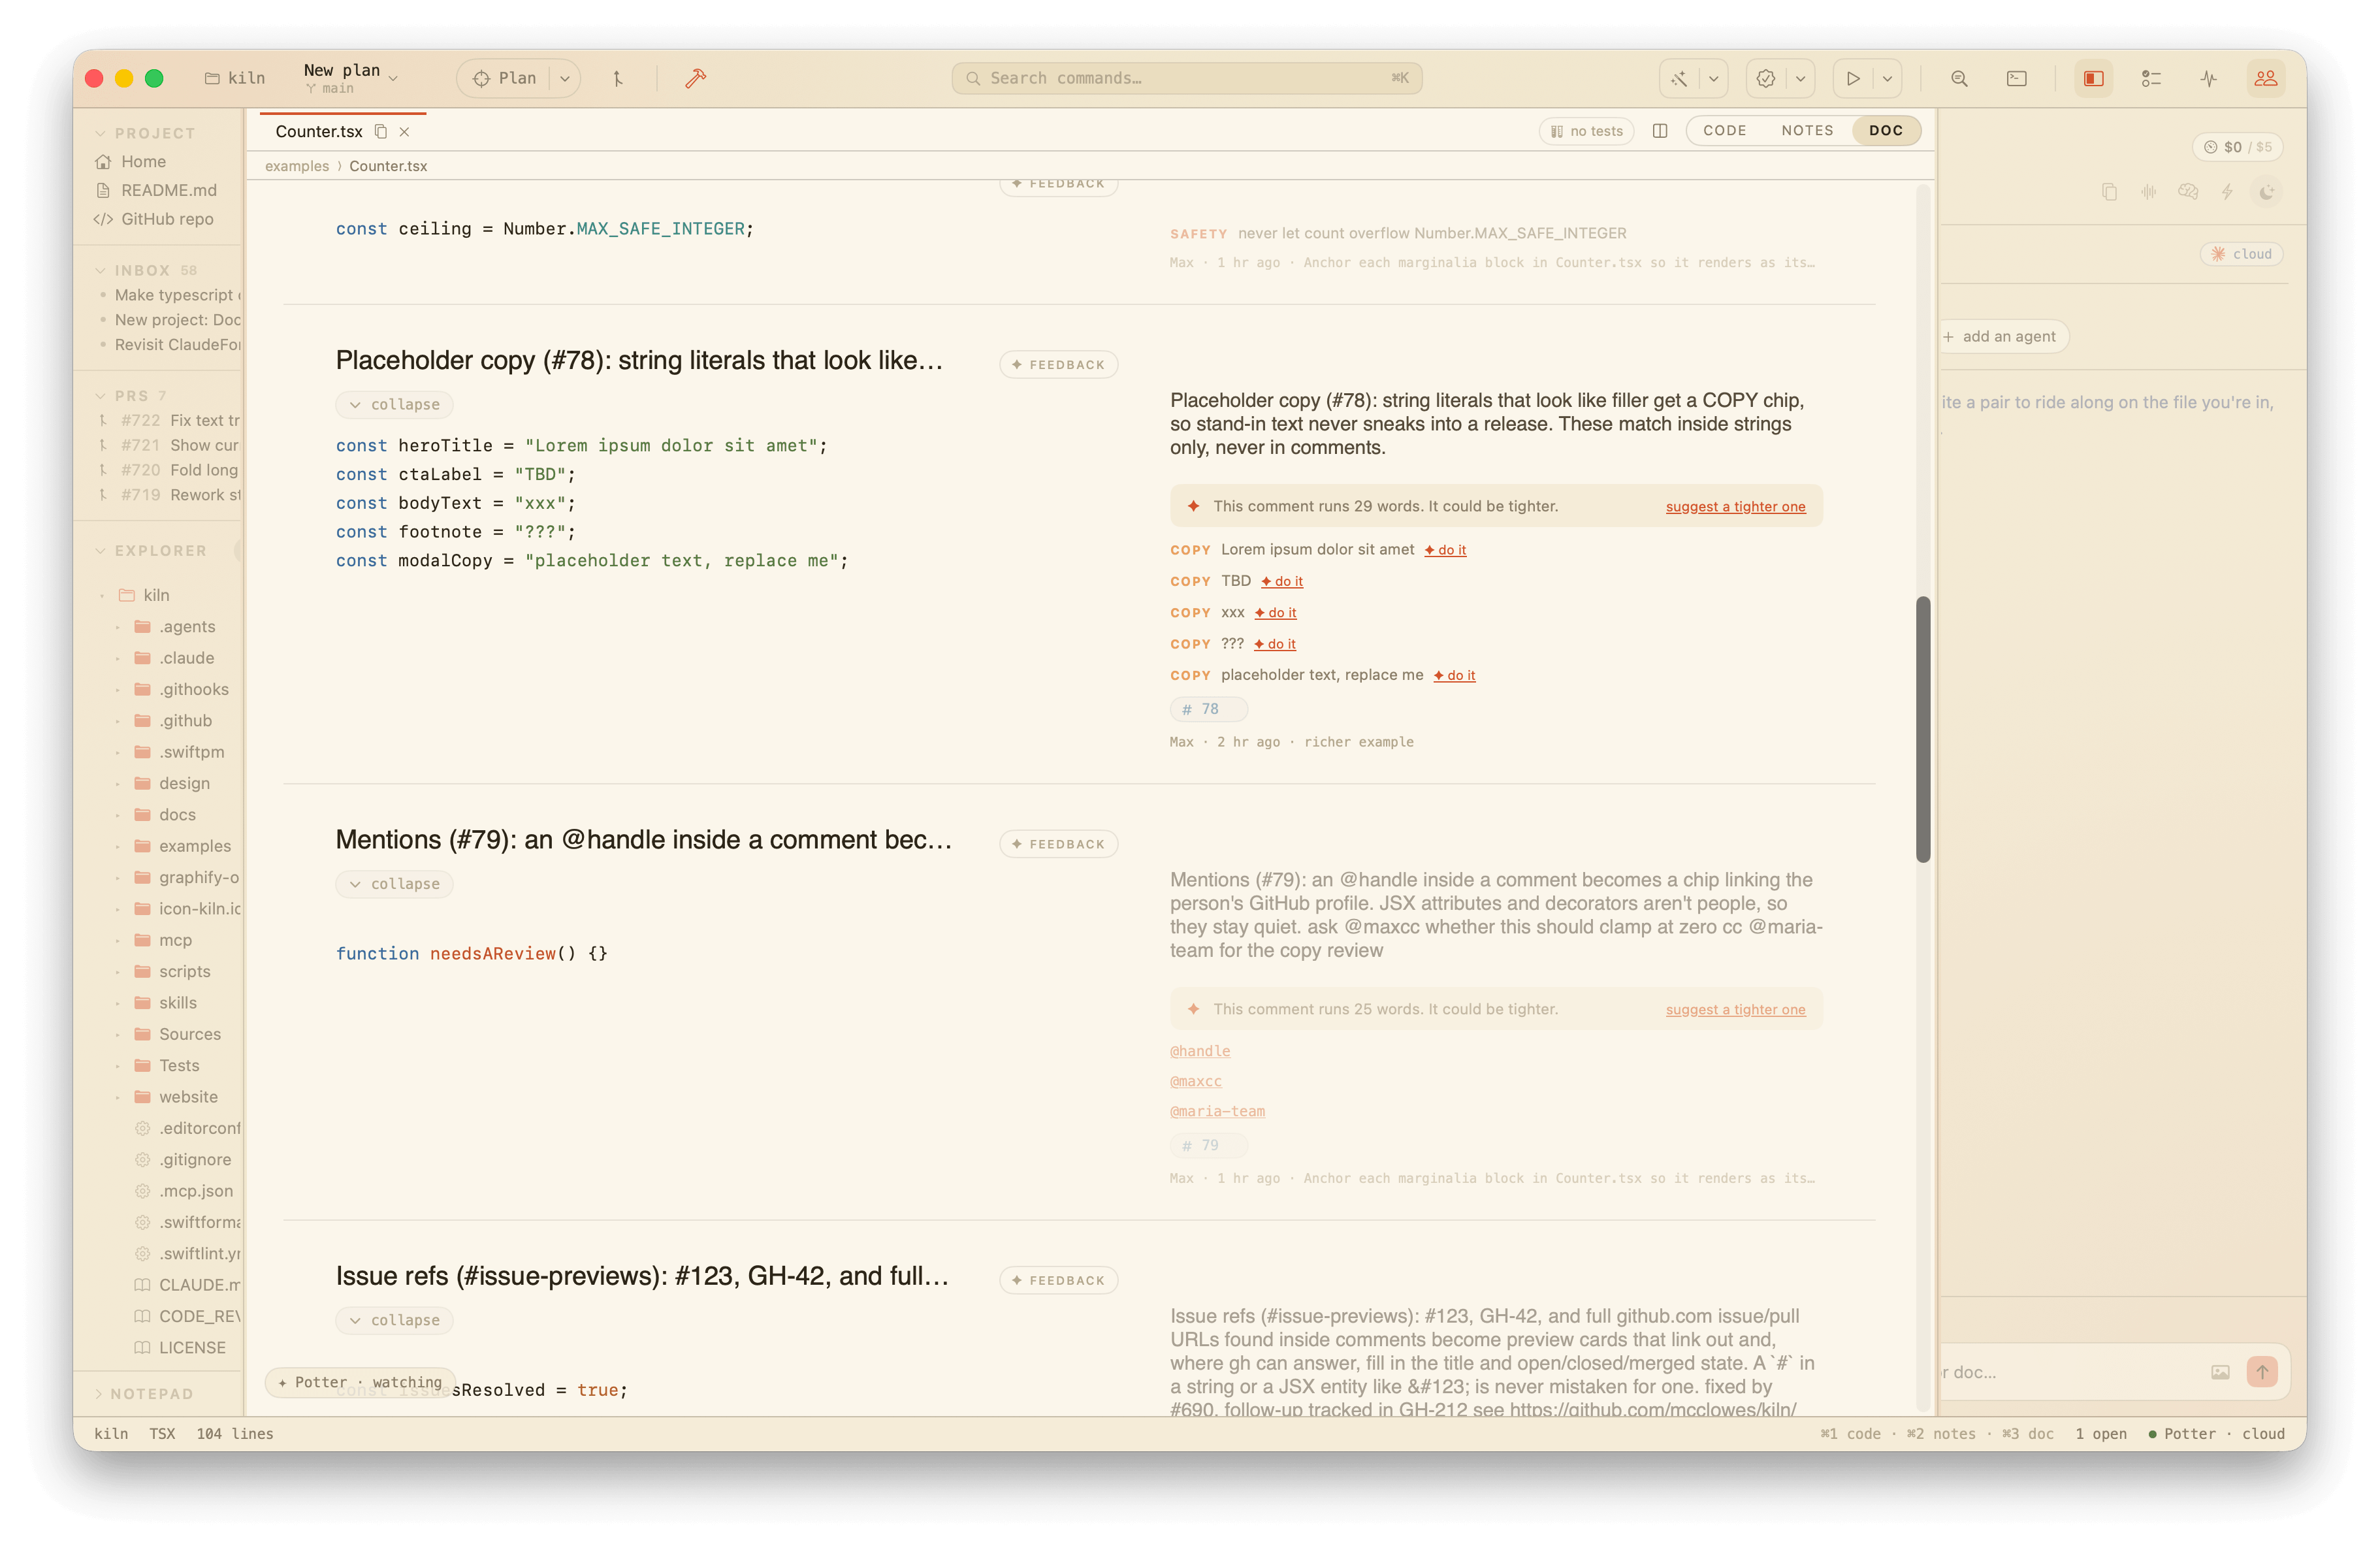Open the search magnifier icon in toolbar
The height and width of the screenshot is (1548, 2380).
tap(1959, 78)
